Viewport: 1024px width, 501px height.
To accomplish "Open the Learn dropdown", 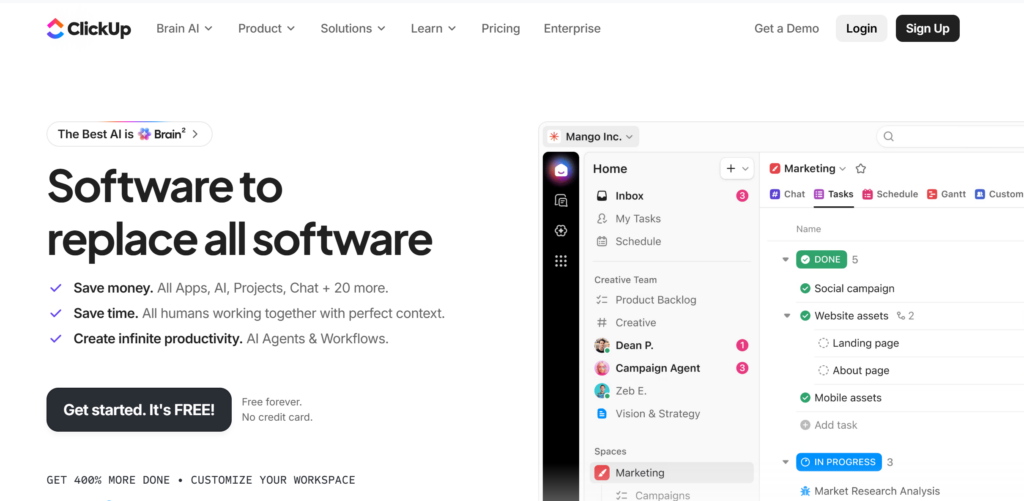I will (433, 29).
